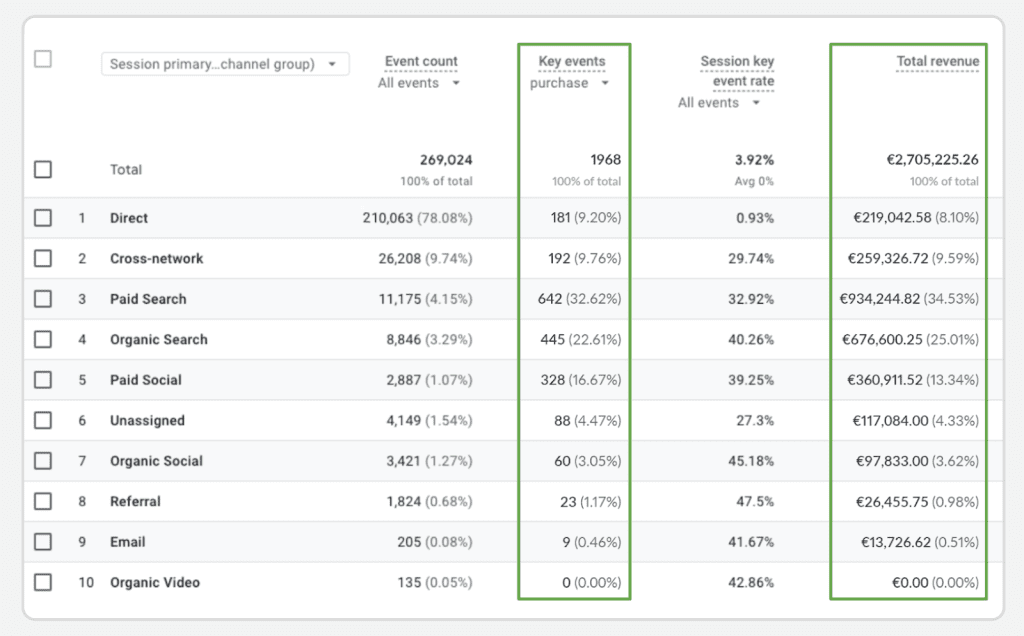The width and height of the screenshot is (1024, 636).
Task: Select the Paid Social channel name
Action: coord(146,380)
